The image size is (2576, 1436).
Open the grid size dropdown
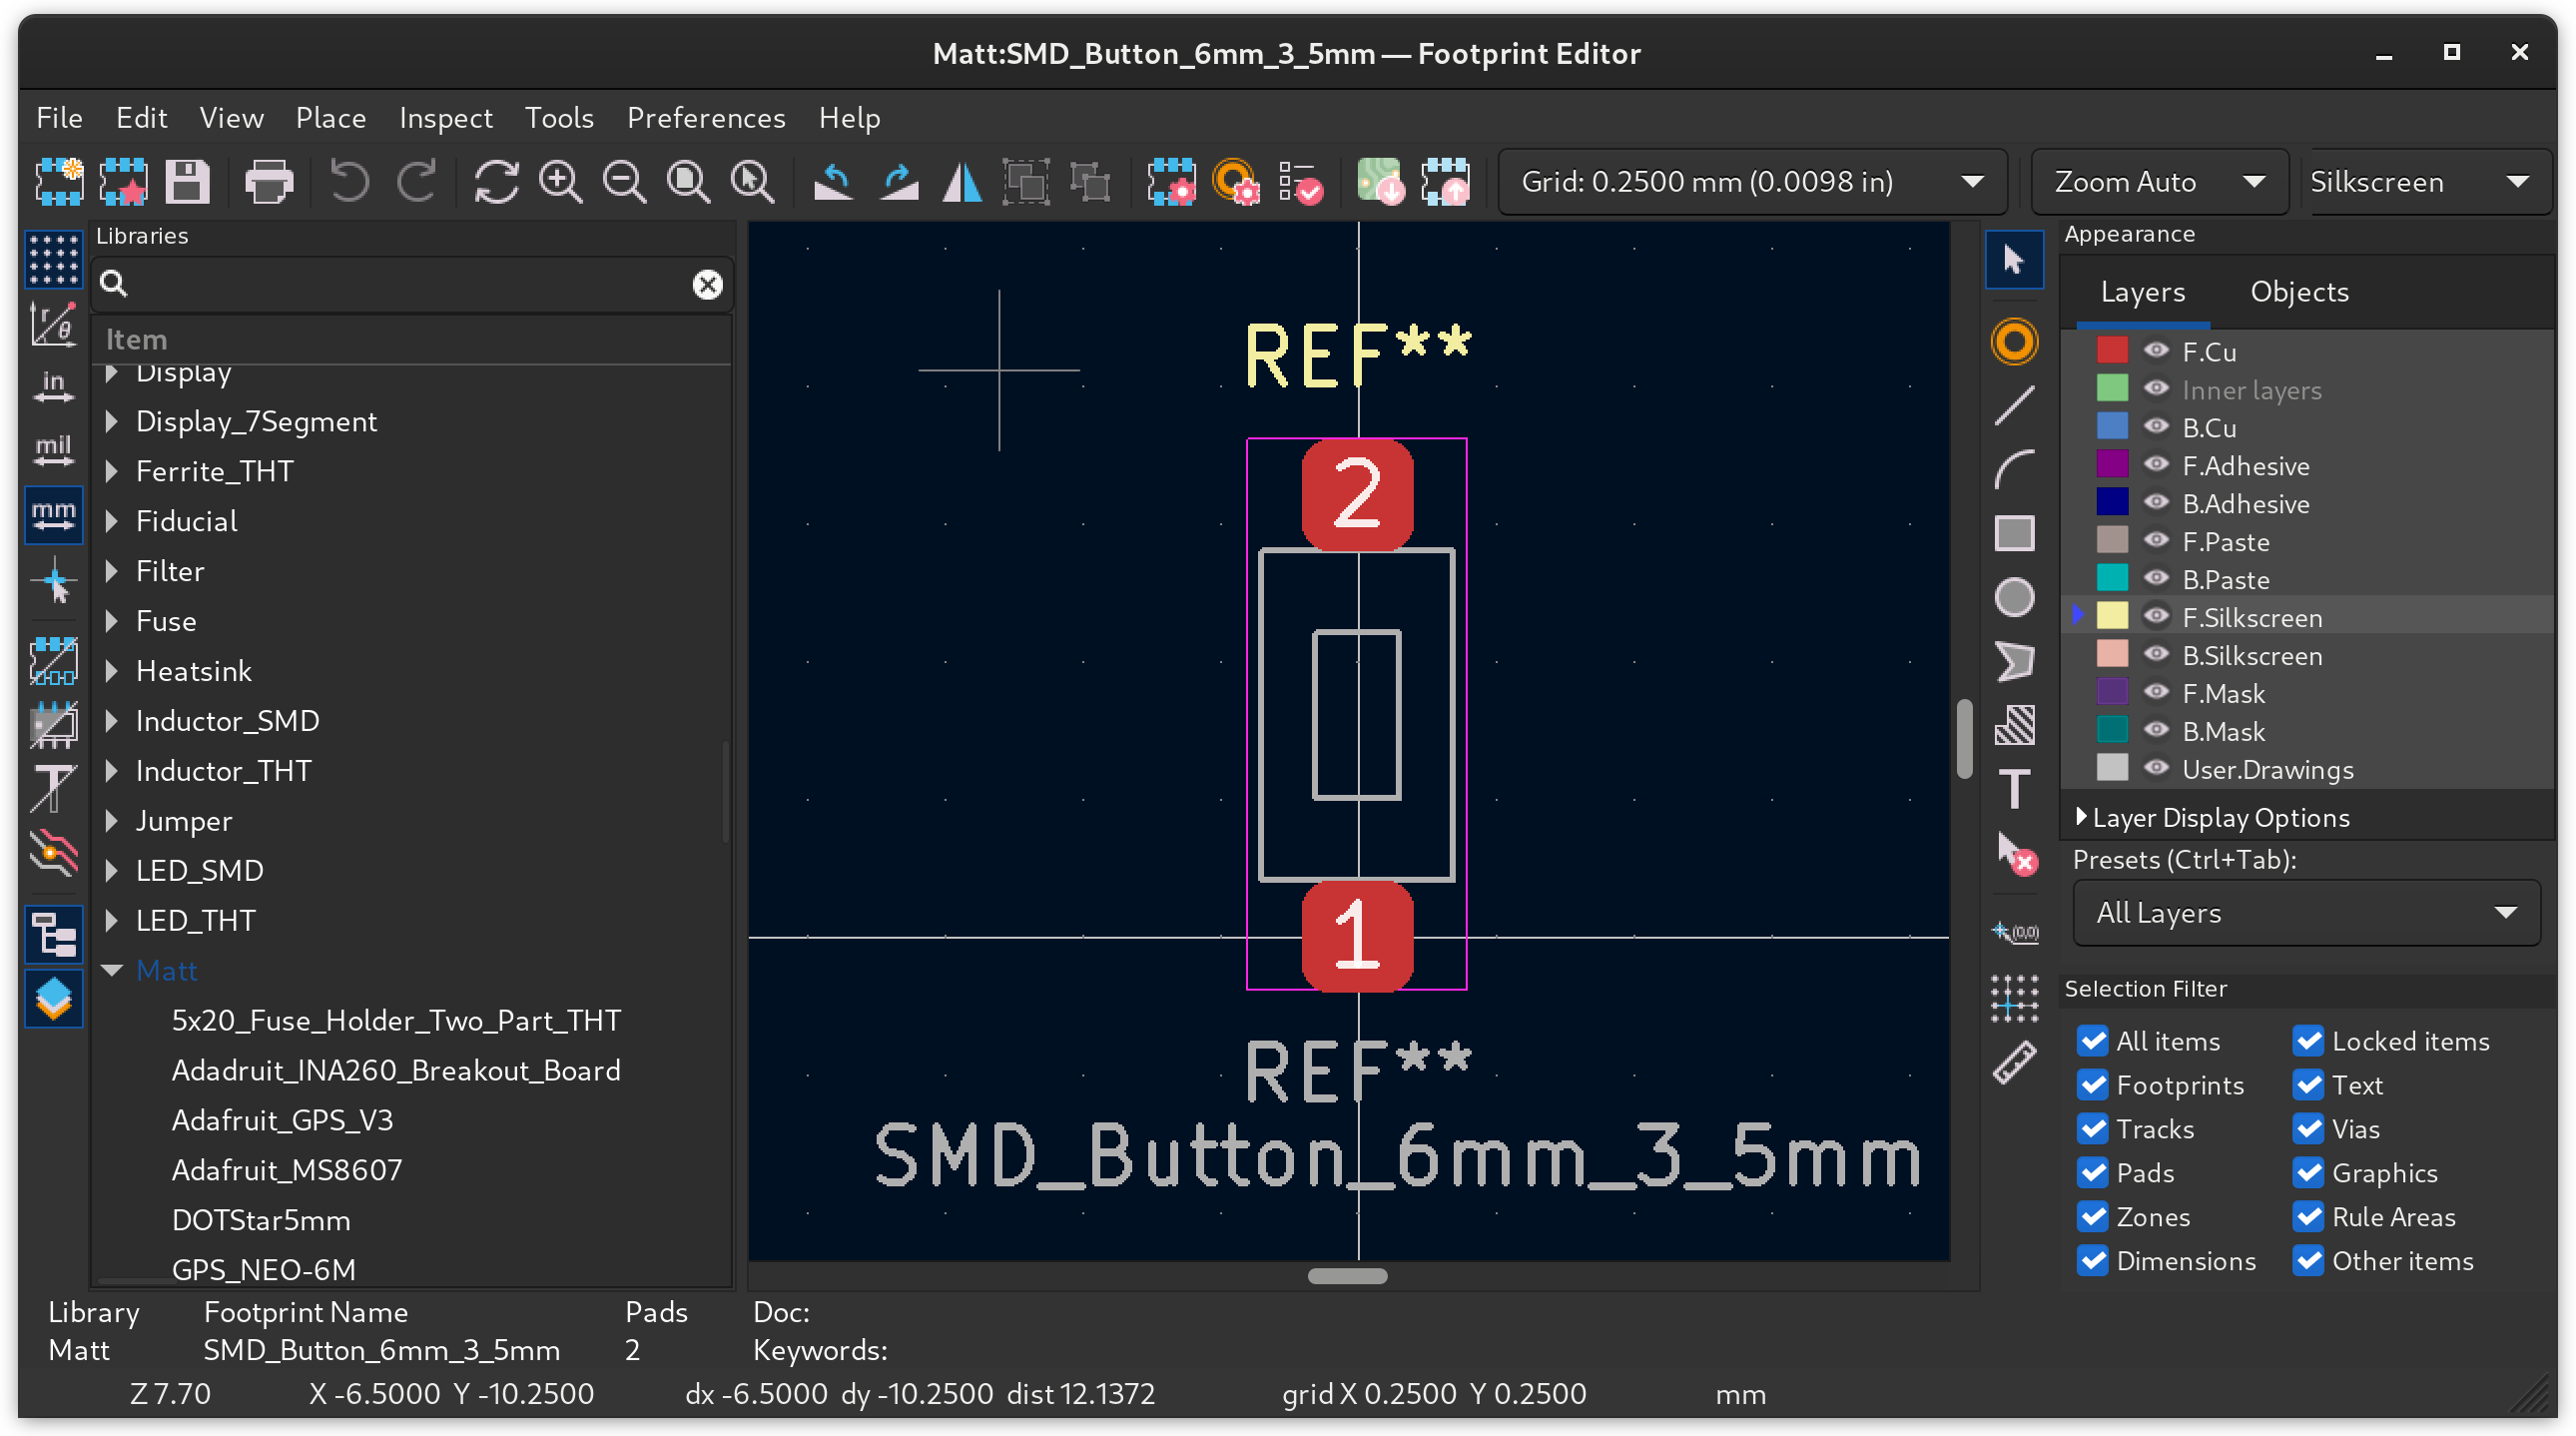pos(1973,182)
